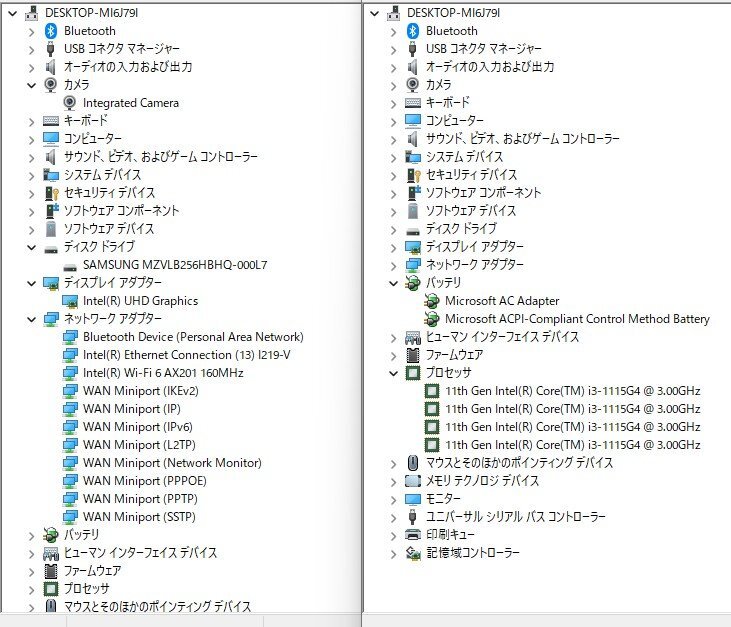
Task: Click the ヒューマン インターフェイス デバイス icon in left tree
Action: [x=51, y=553]
